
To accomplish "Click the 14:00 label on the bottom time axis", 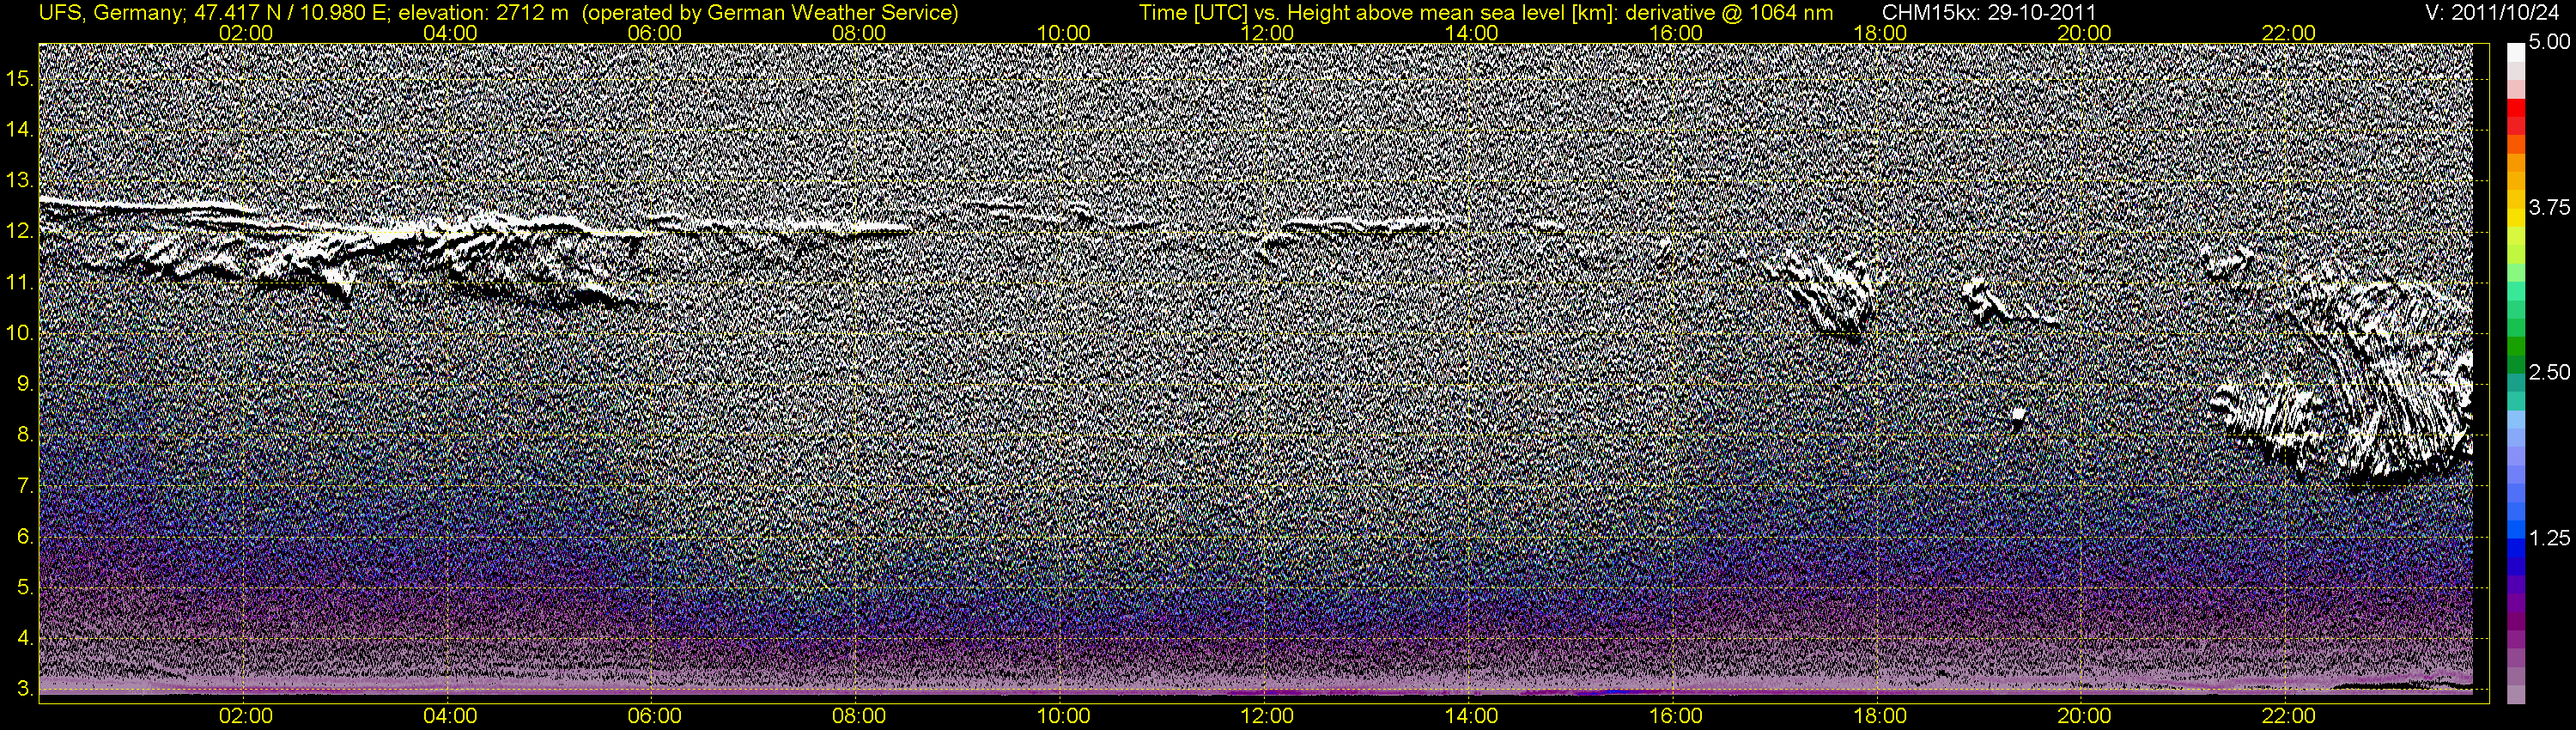I will pos(1472,716).
